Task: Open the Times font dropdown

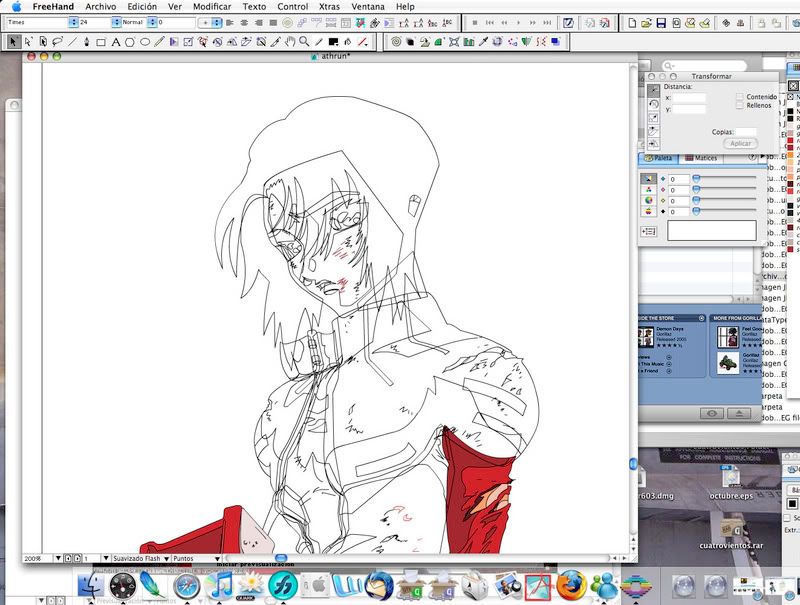Action: (73, 22)
